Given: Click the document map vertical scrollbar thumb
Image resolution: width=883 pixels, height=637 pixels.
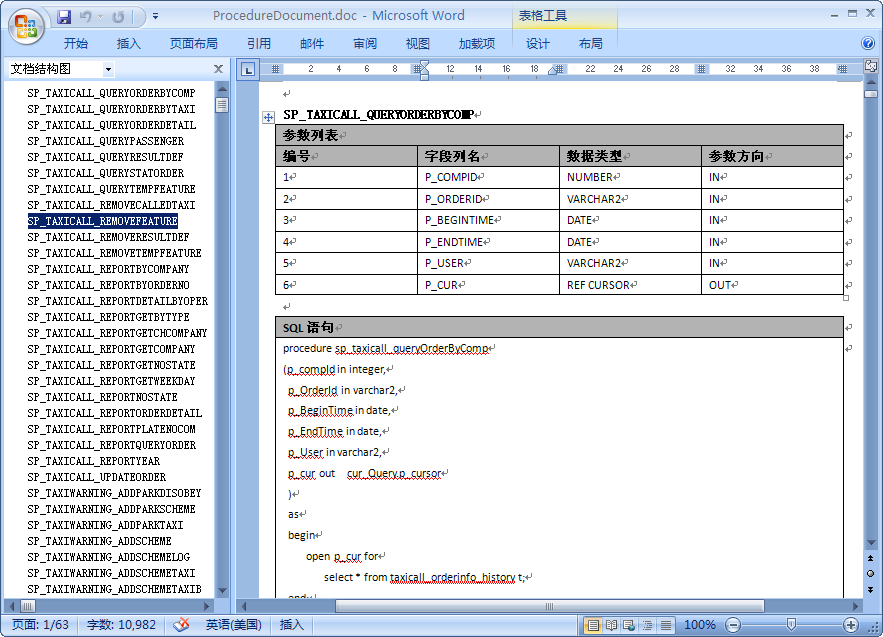Looking at the screenshot, I should click(x=222, y=104).
